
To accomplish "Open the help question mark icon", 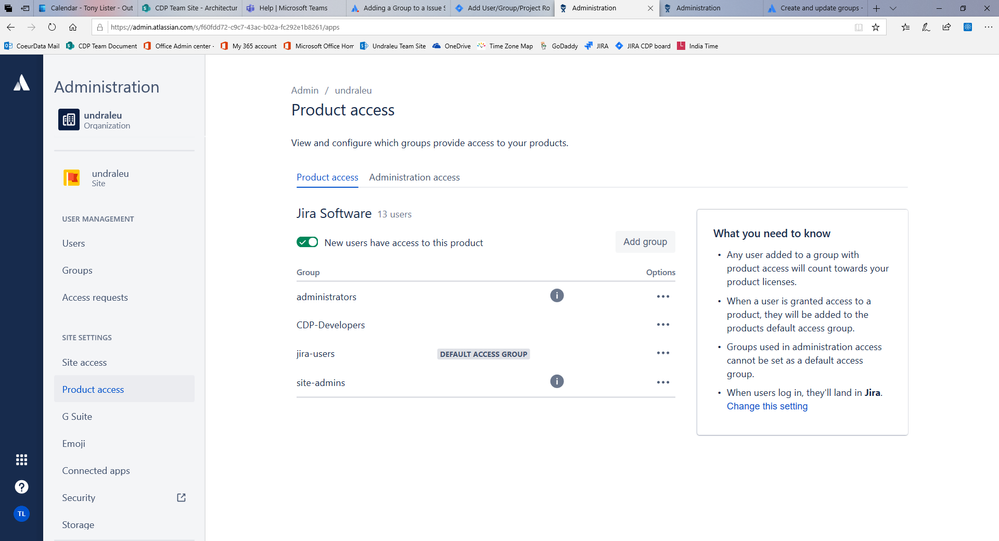I will pos(22,487).
